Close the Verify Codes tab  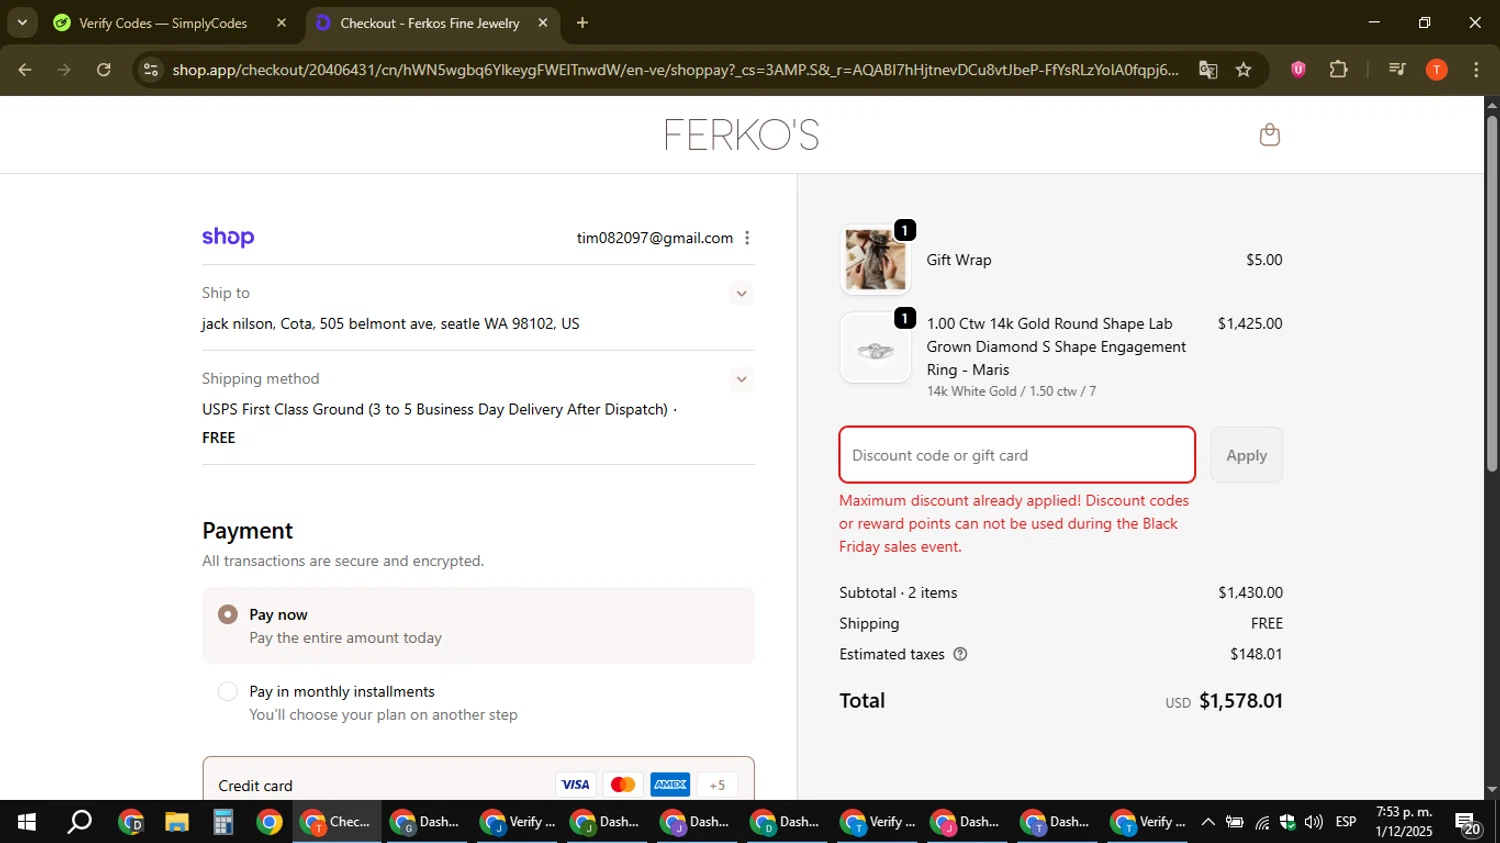tap(281, 23)
